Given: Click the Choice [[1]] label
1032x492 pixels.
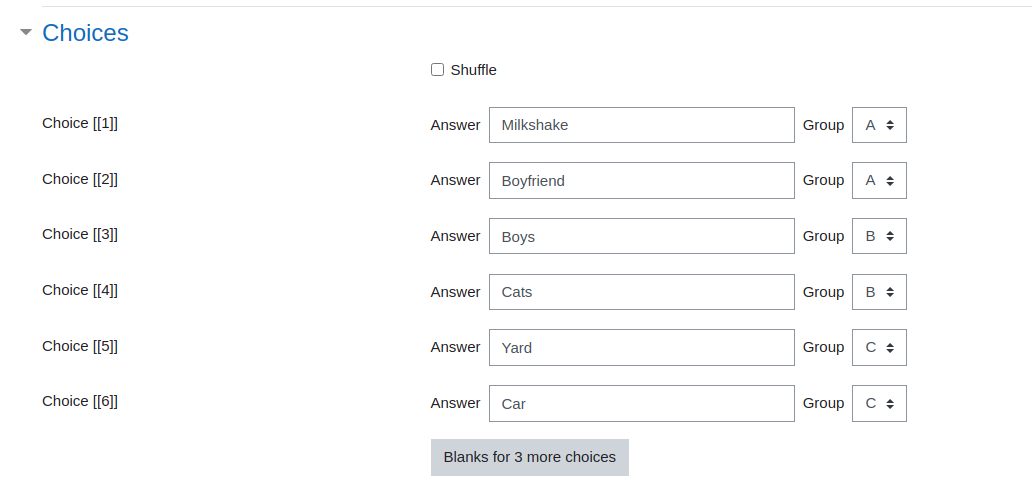Looking at the screenshot, I should tap(80, 123).
